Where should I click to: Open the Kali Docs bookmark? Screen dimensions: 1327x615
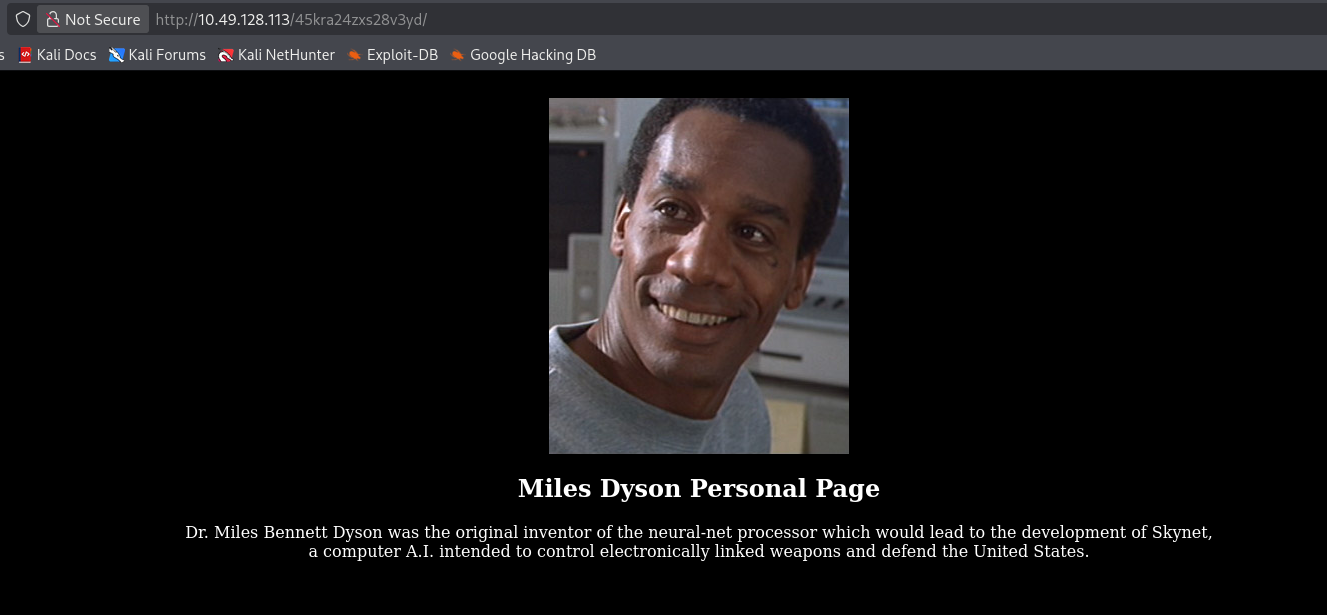57,55
